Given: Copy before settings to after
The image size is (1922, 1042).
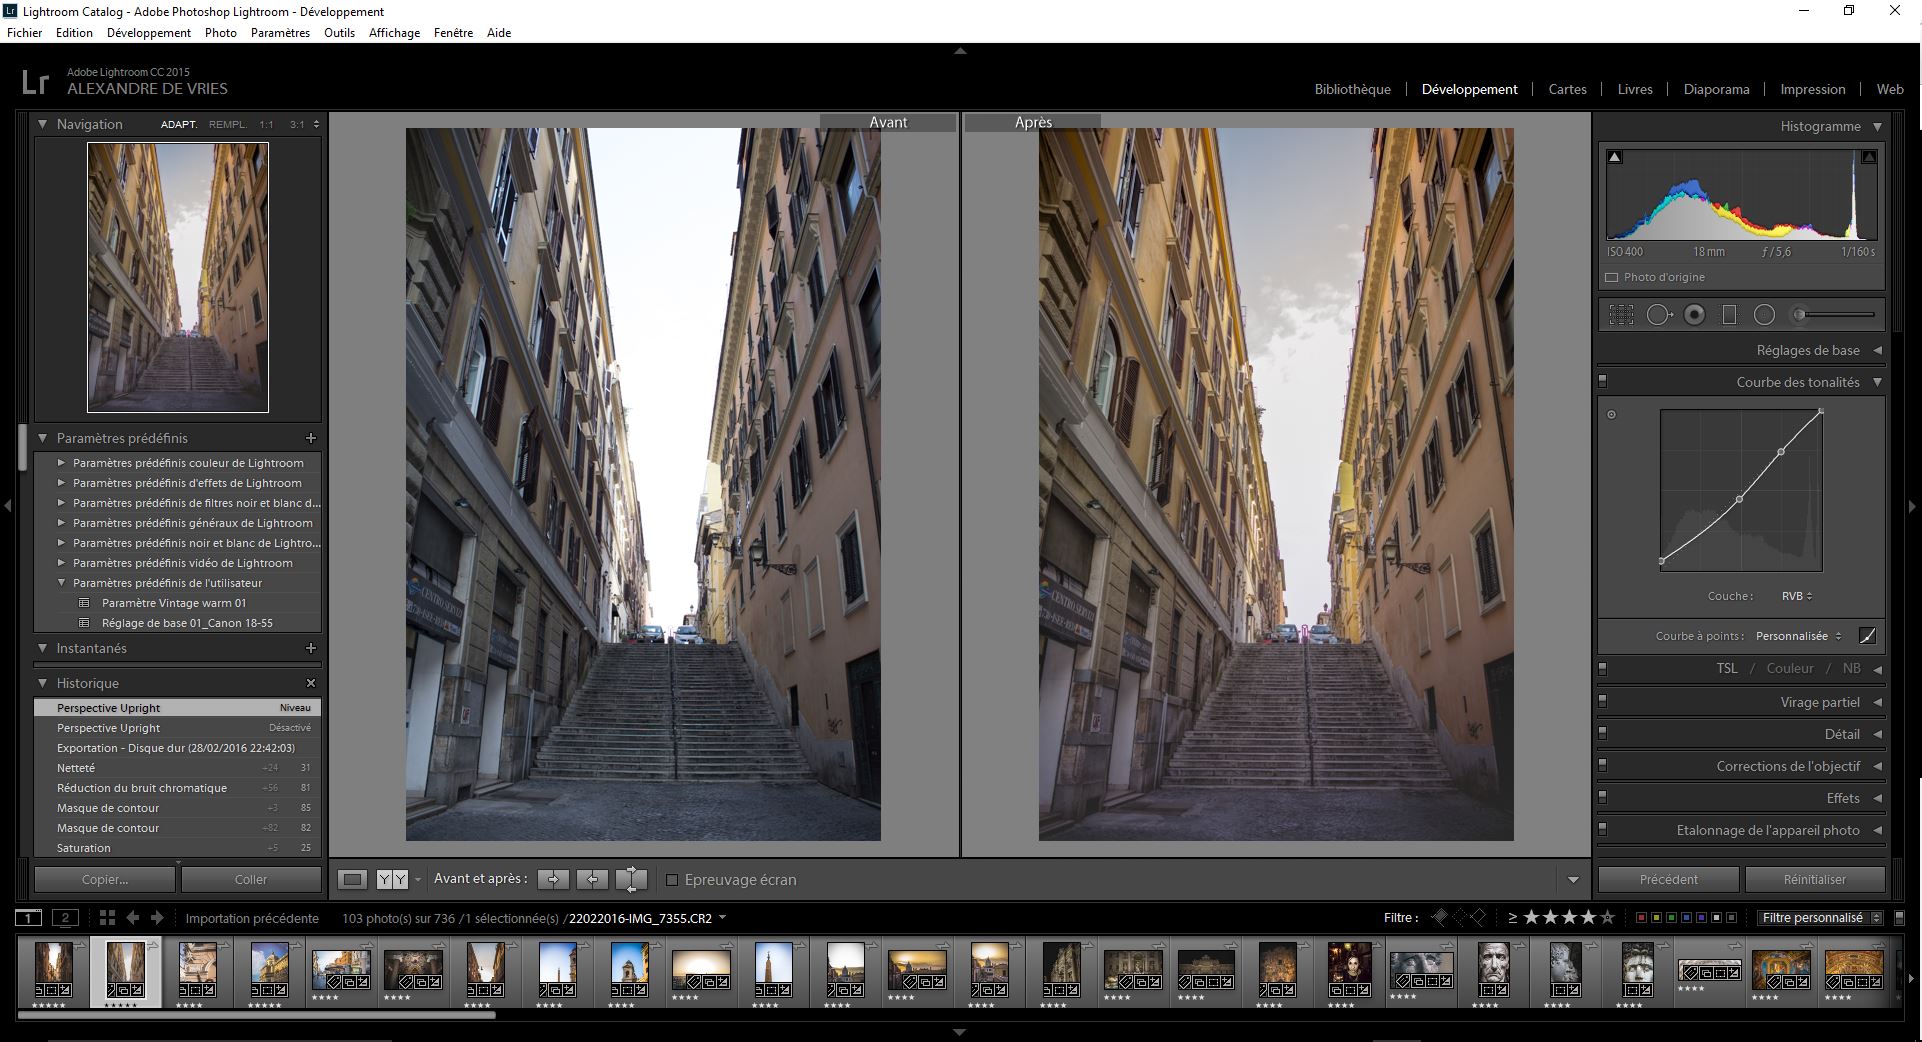Looking at the screenshot, I should [553, 880].
